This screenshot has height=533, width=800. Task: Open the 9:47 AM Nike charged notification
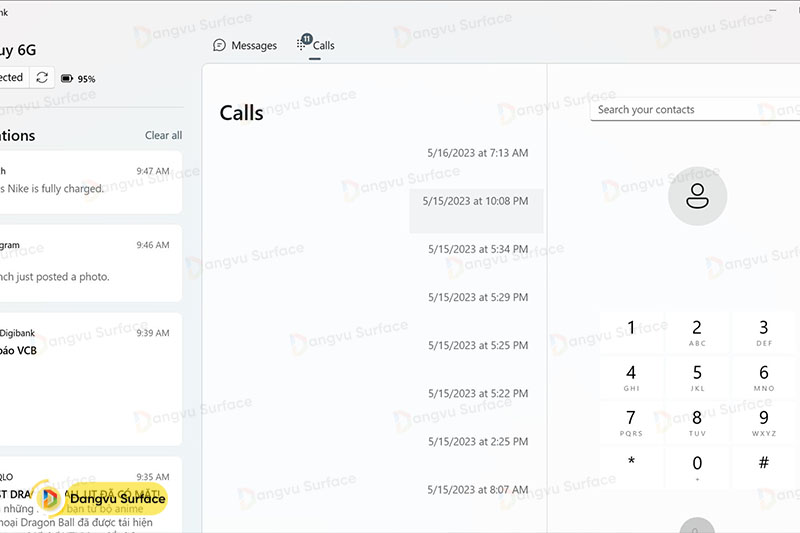[x=90, y=181]
